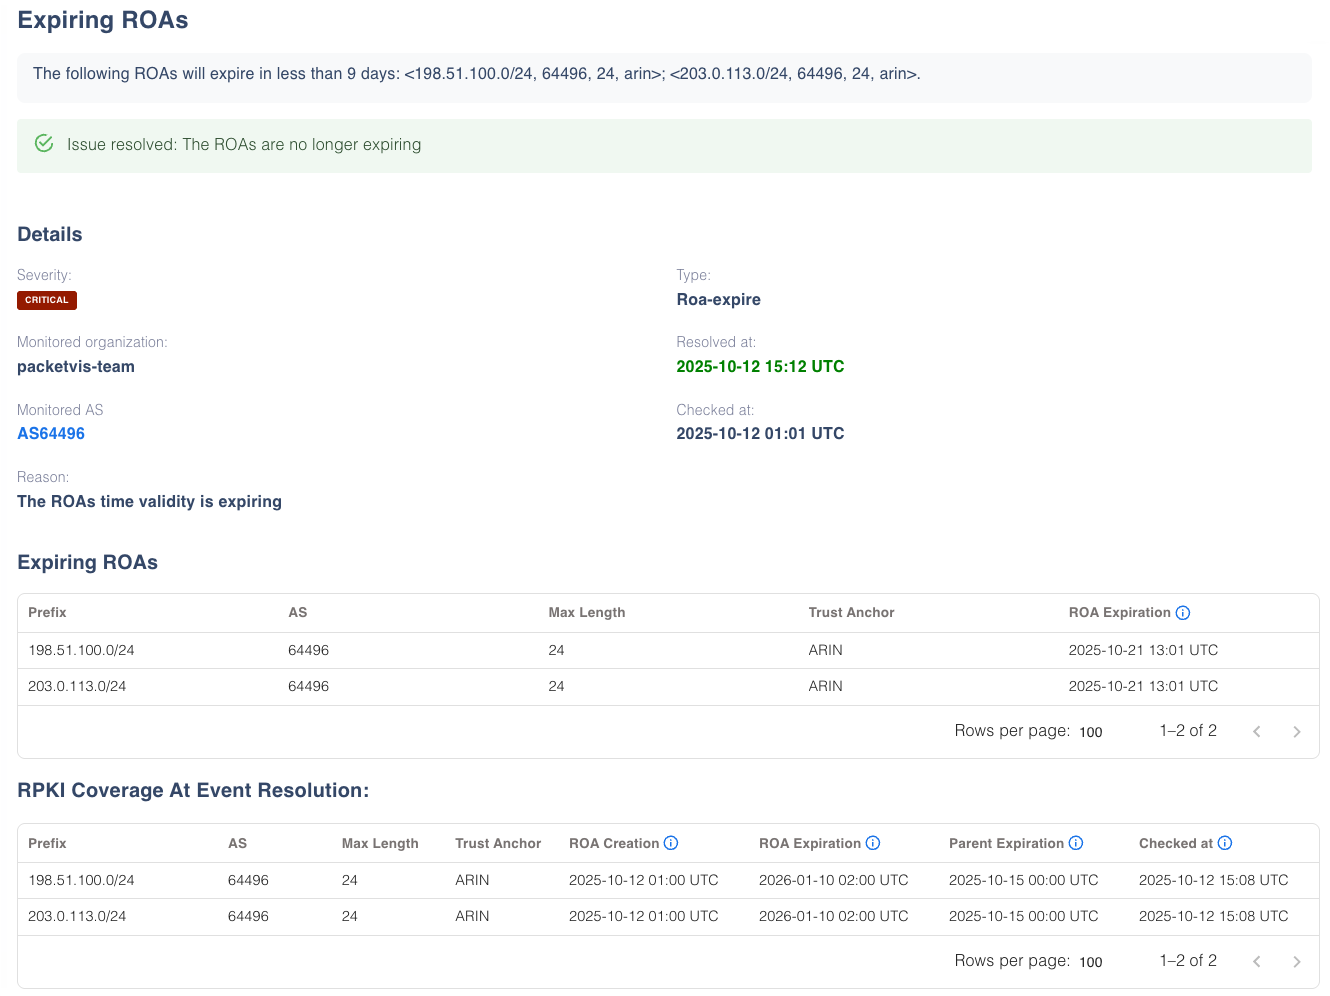Click the CRITICAL severity badge
Screen dimensions: 1330x996
[x=47, y=300]
